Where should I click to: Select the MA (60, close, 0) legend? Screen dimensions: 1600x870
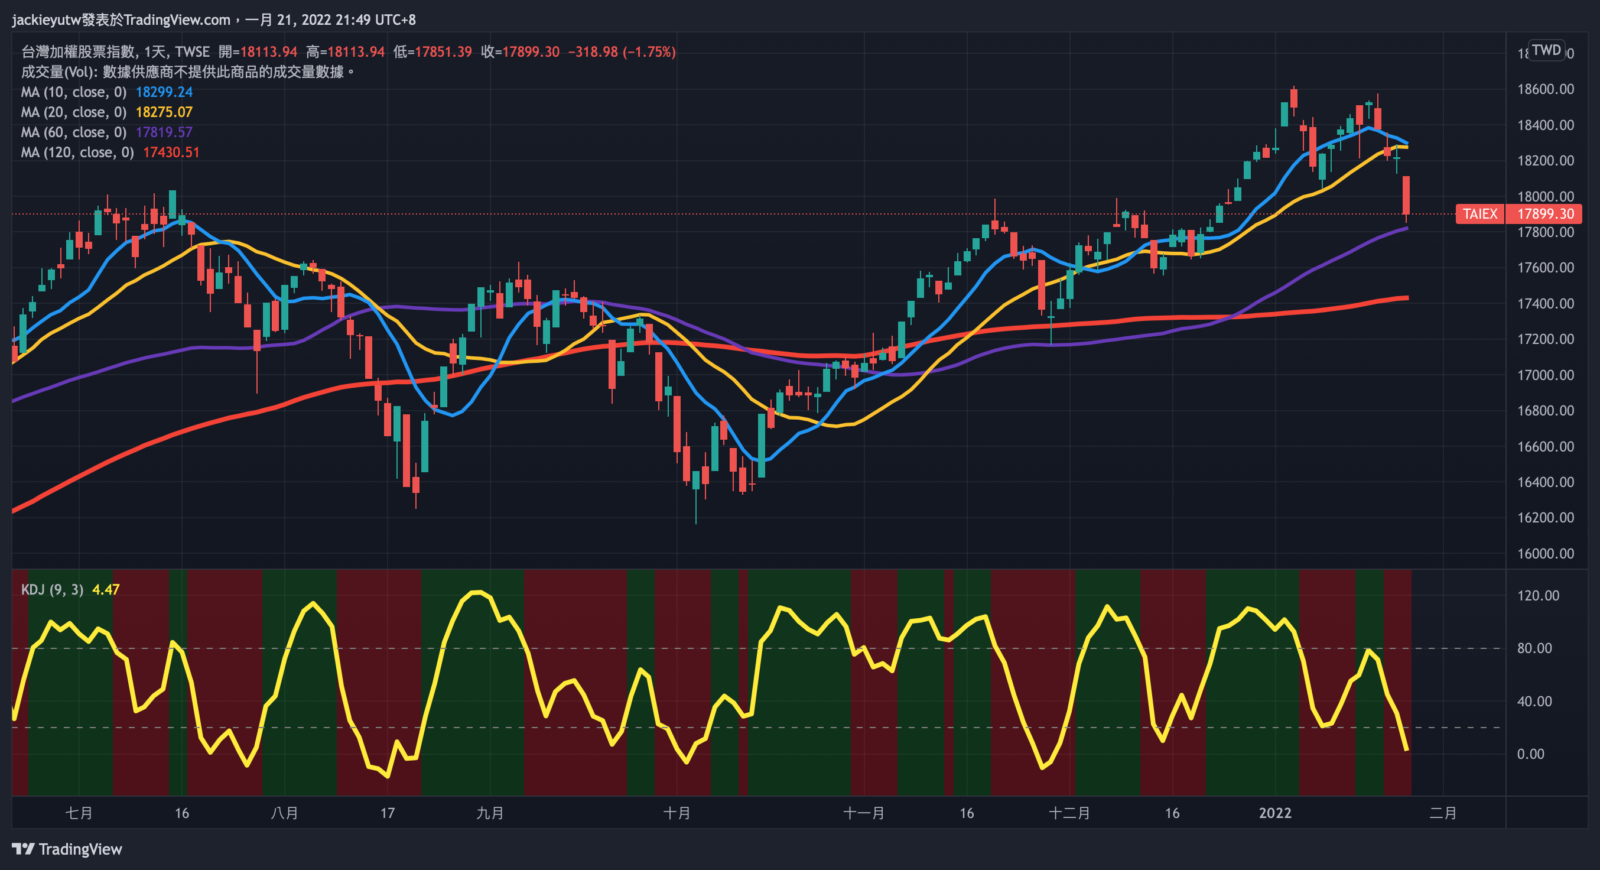click(74, 132)
